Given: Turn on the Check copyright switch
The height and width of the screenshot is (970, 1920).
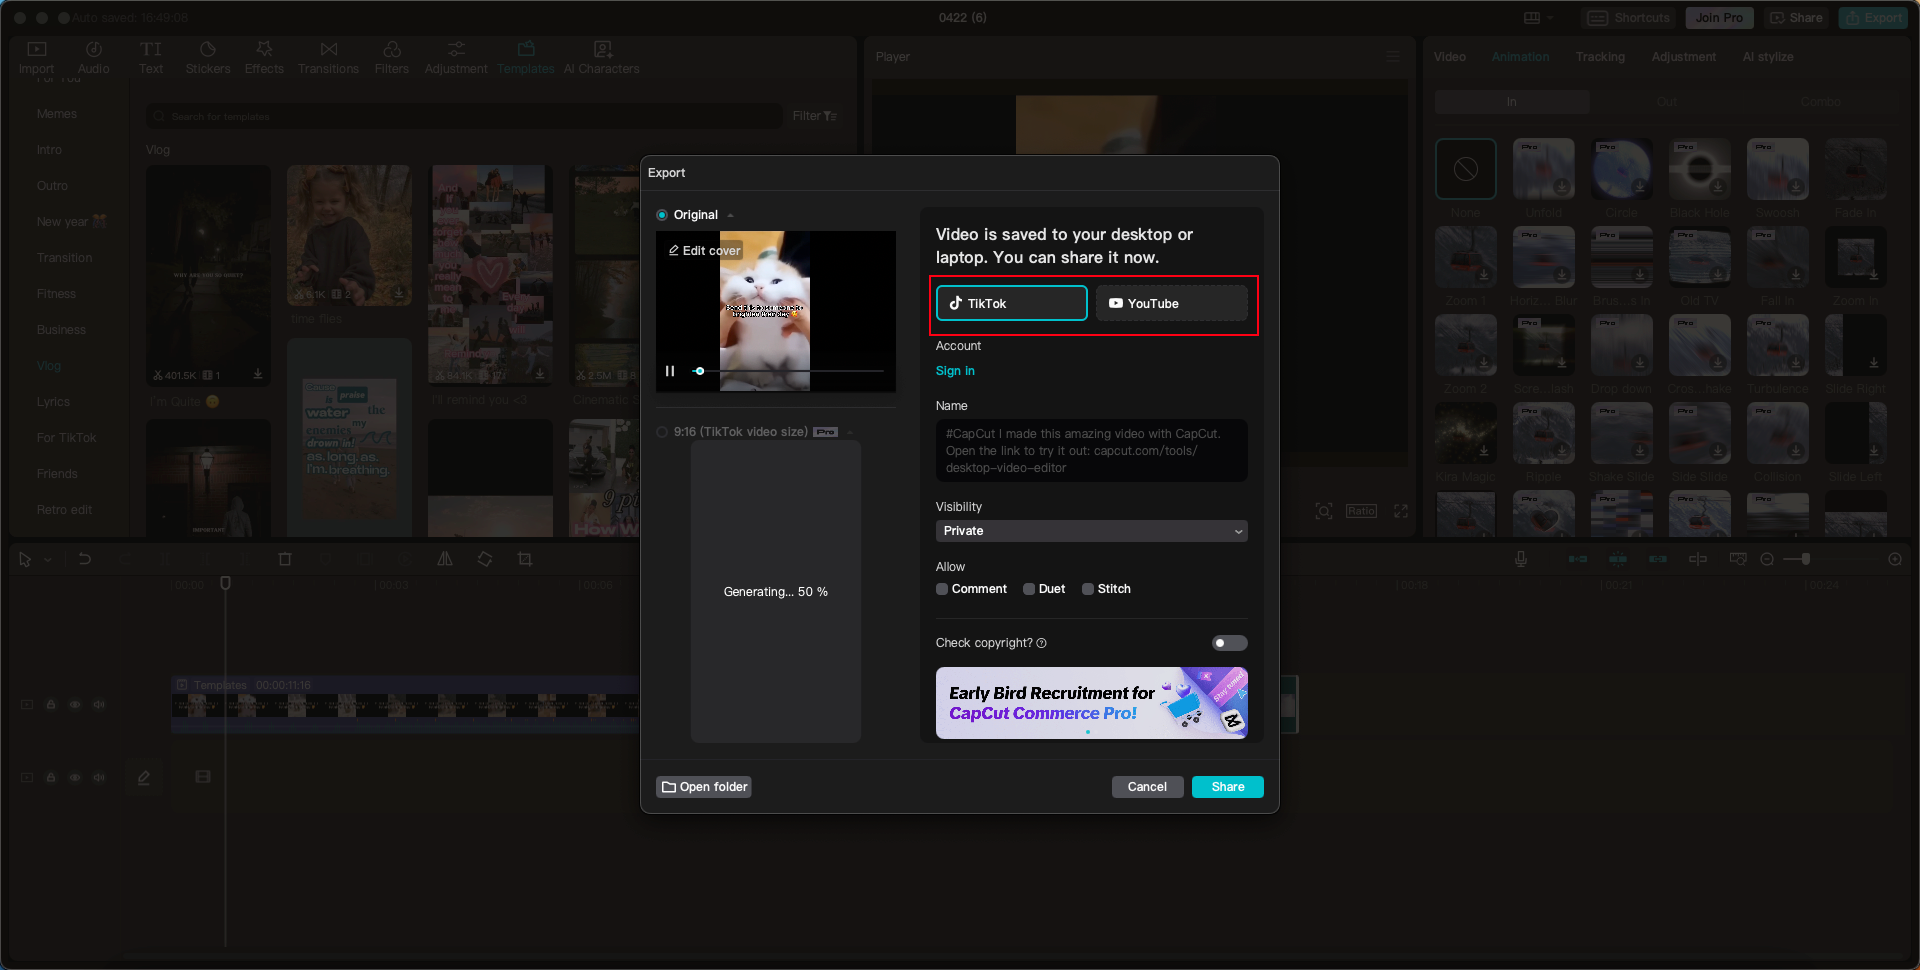Looking at the screenshot, I should tap(1229, 643).
